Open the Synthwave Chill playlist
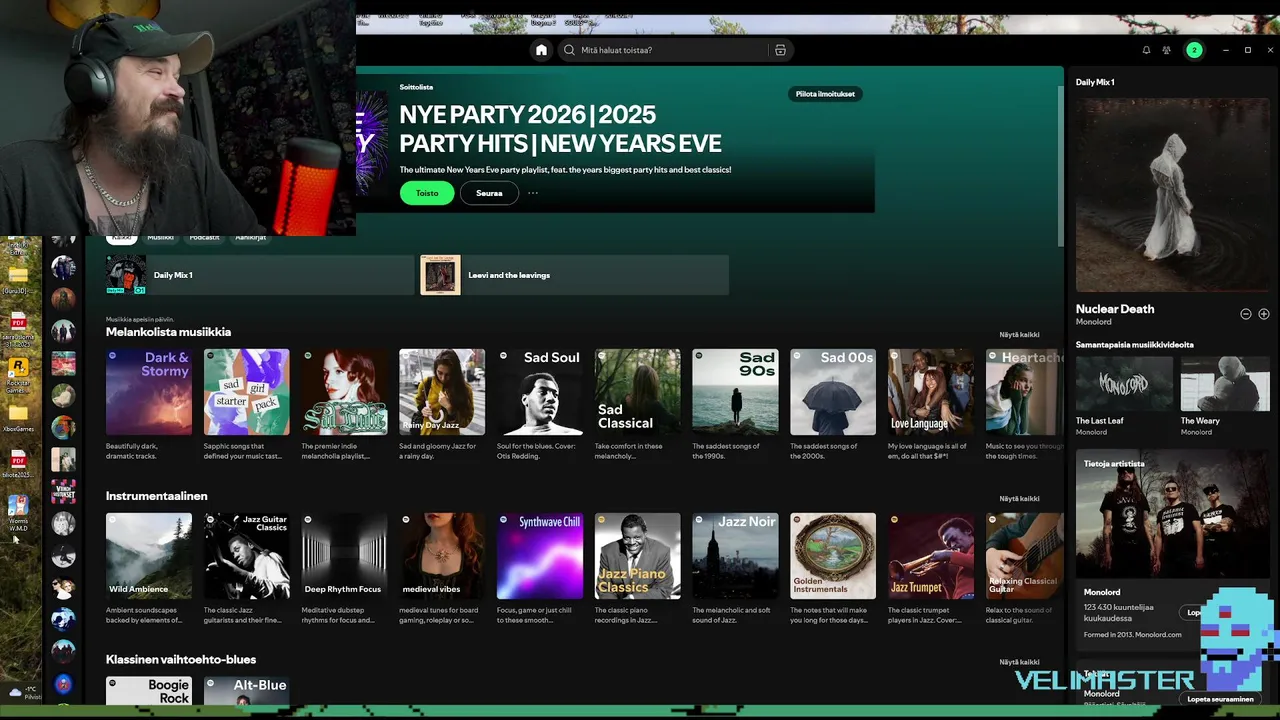The height and width of the screenshot is (720, 1280). coord(540,556)
